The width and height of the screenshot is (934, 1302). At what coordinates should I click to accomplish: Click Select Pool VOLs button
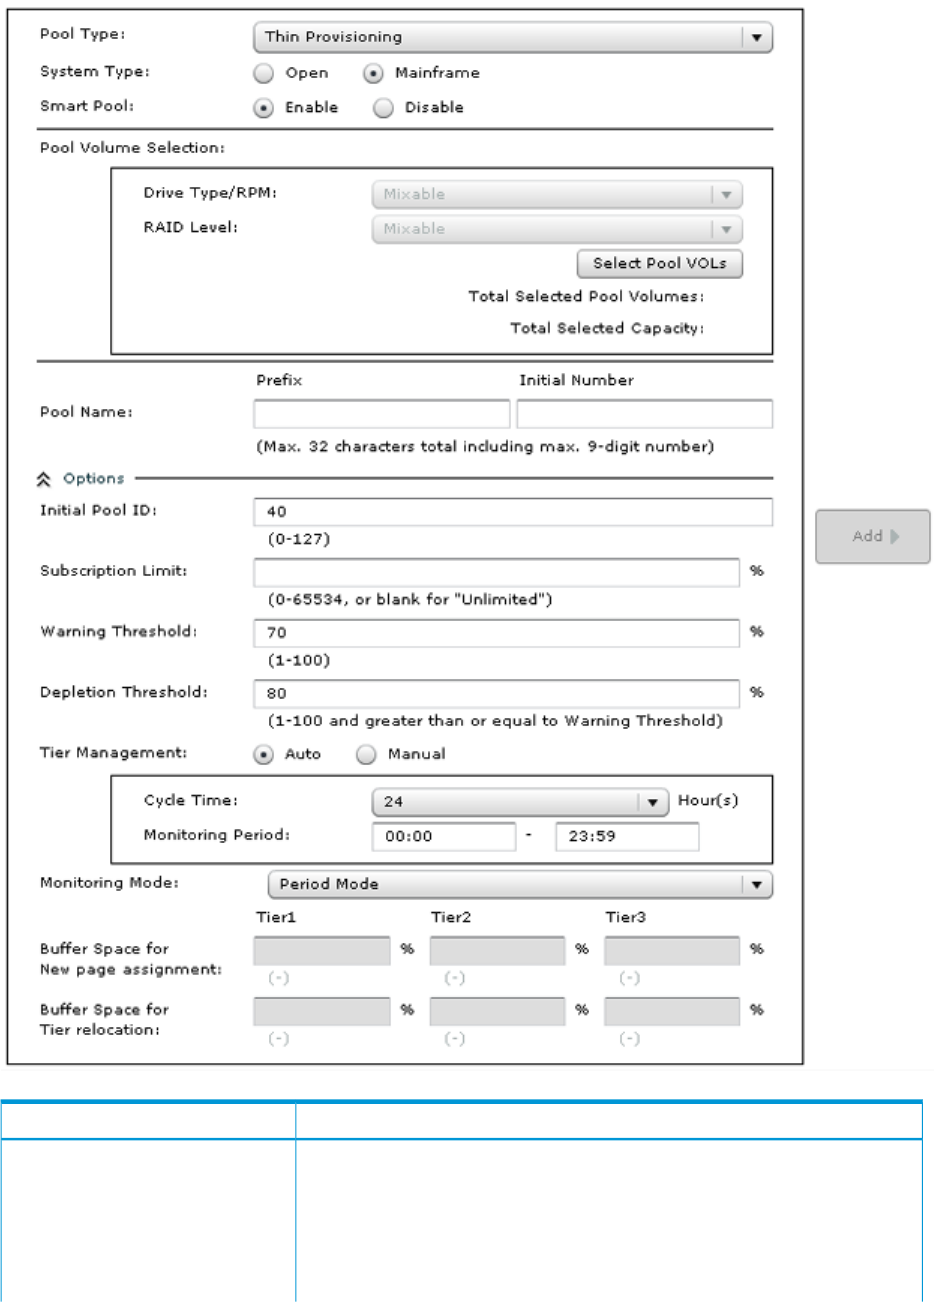click(660, 263)
